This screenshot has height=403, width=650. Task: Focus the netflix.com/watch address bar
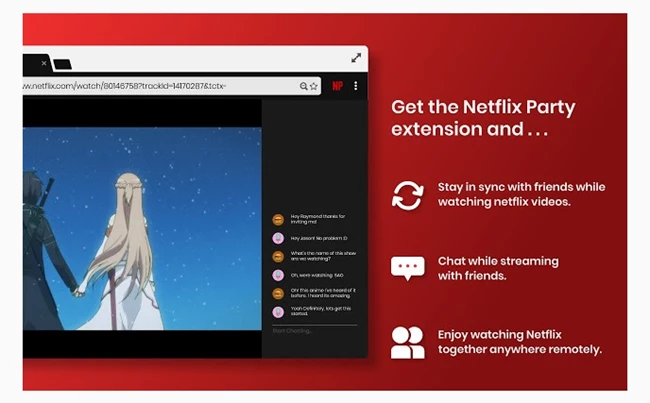(172, 86)
